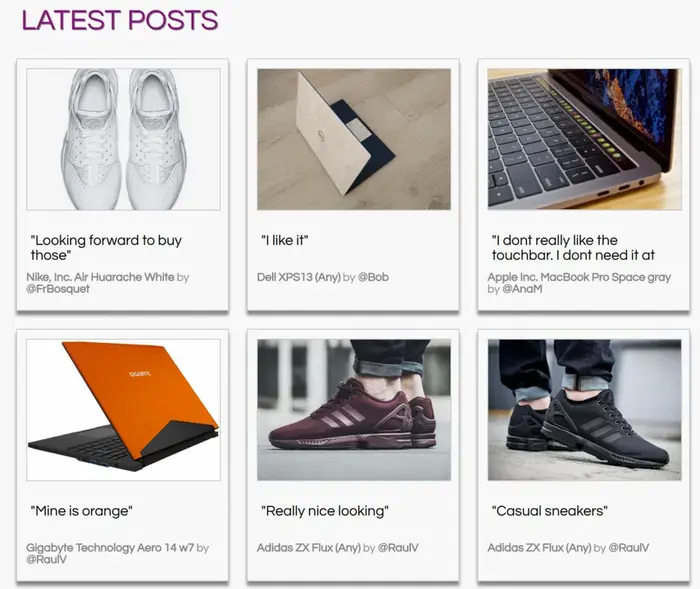
Task: Open the Dell XPS13 (Any) product link
Action: pyautogui.click(x=298, y=277)
